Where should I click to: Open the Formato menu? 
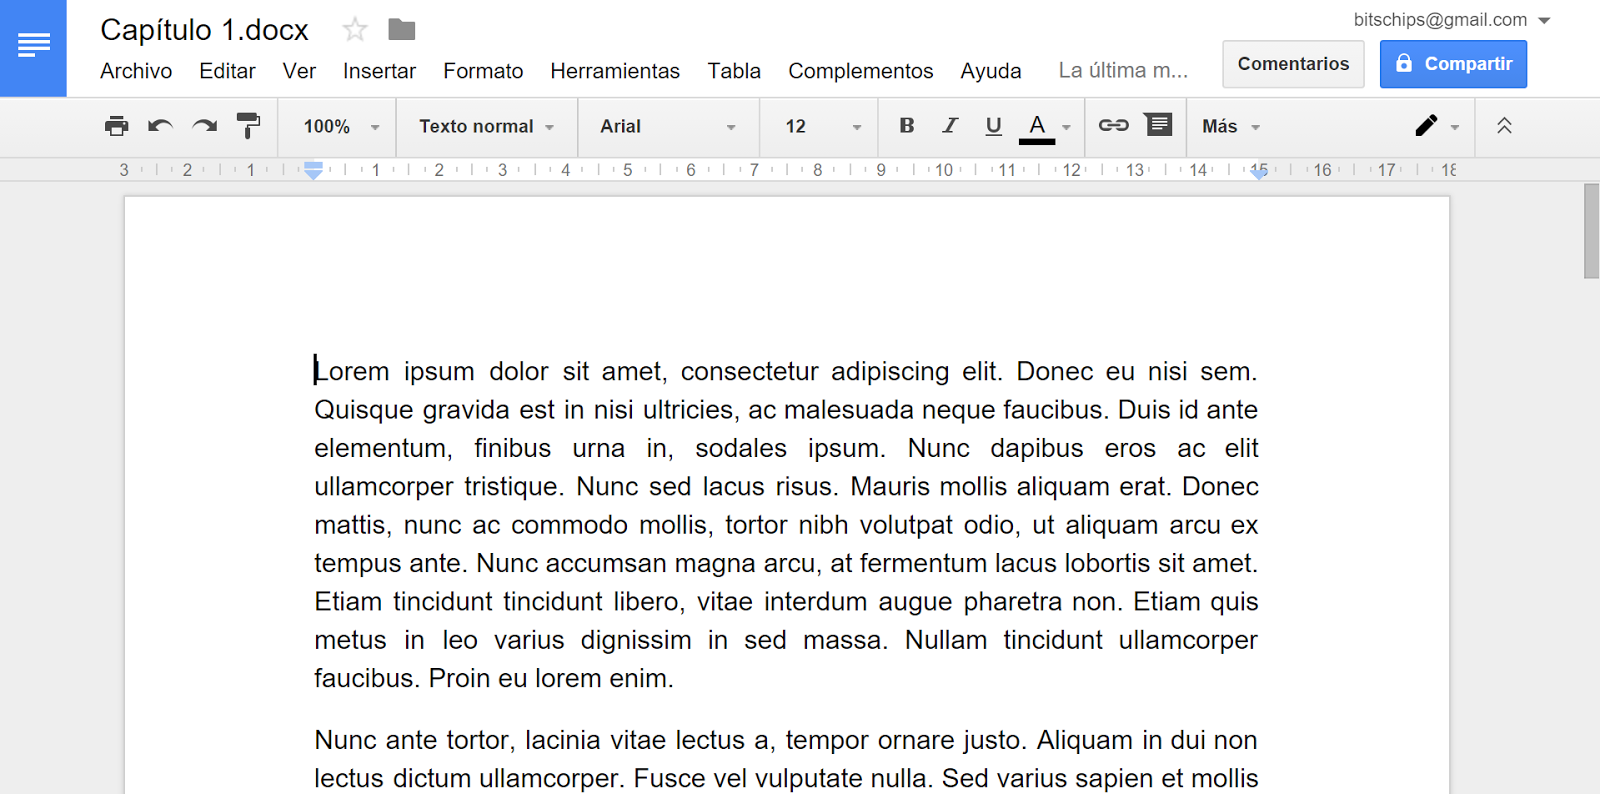click(x=483, y=71)
